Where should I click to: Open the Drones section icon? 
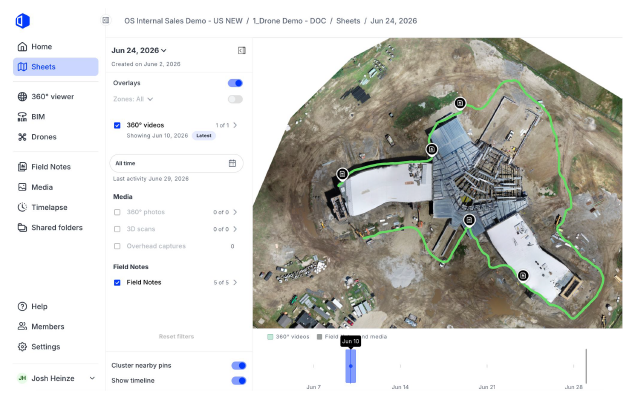(22, 137)
